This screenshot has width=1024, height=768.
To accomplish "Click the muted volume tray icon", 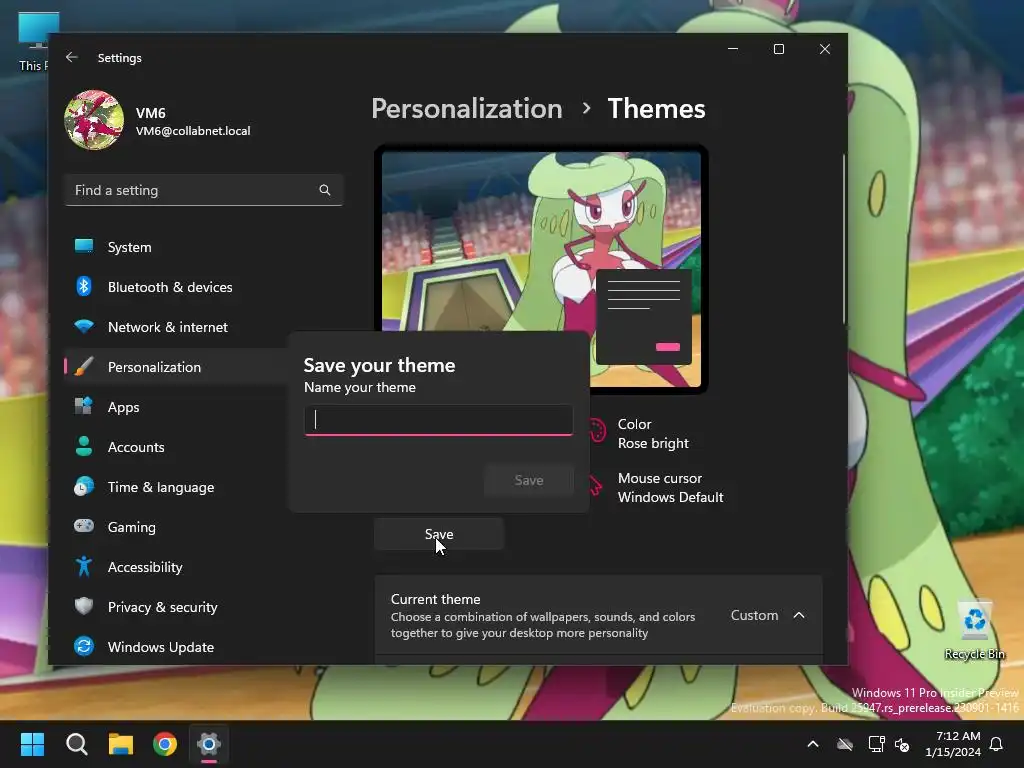I will click(x=903, y=744).
